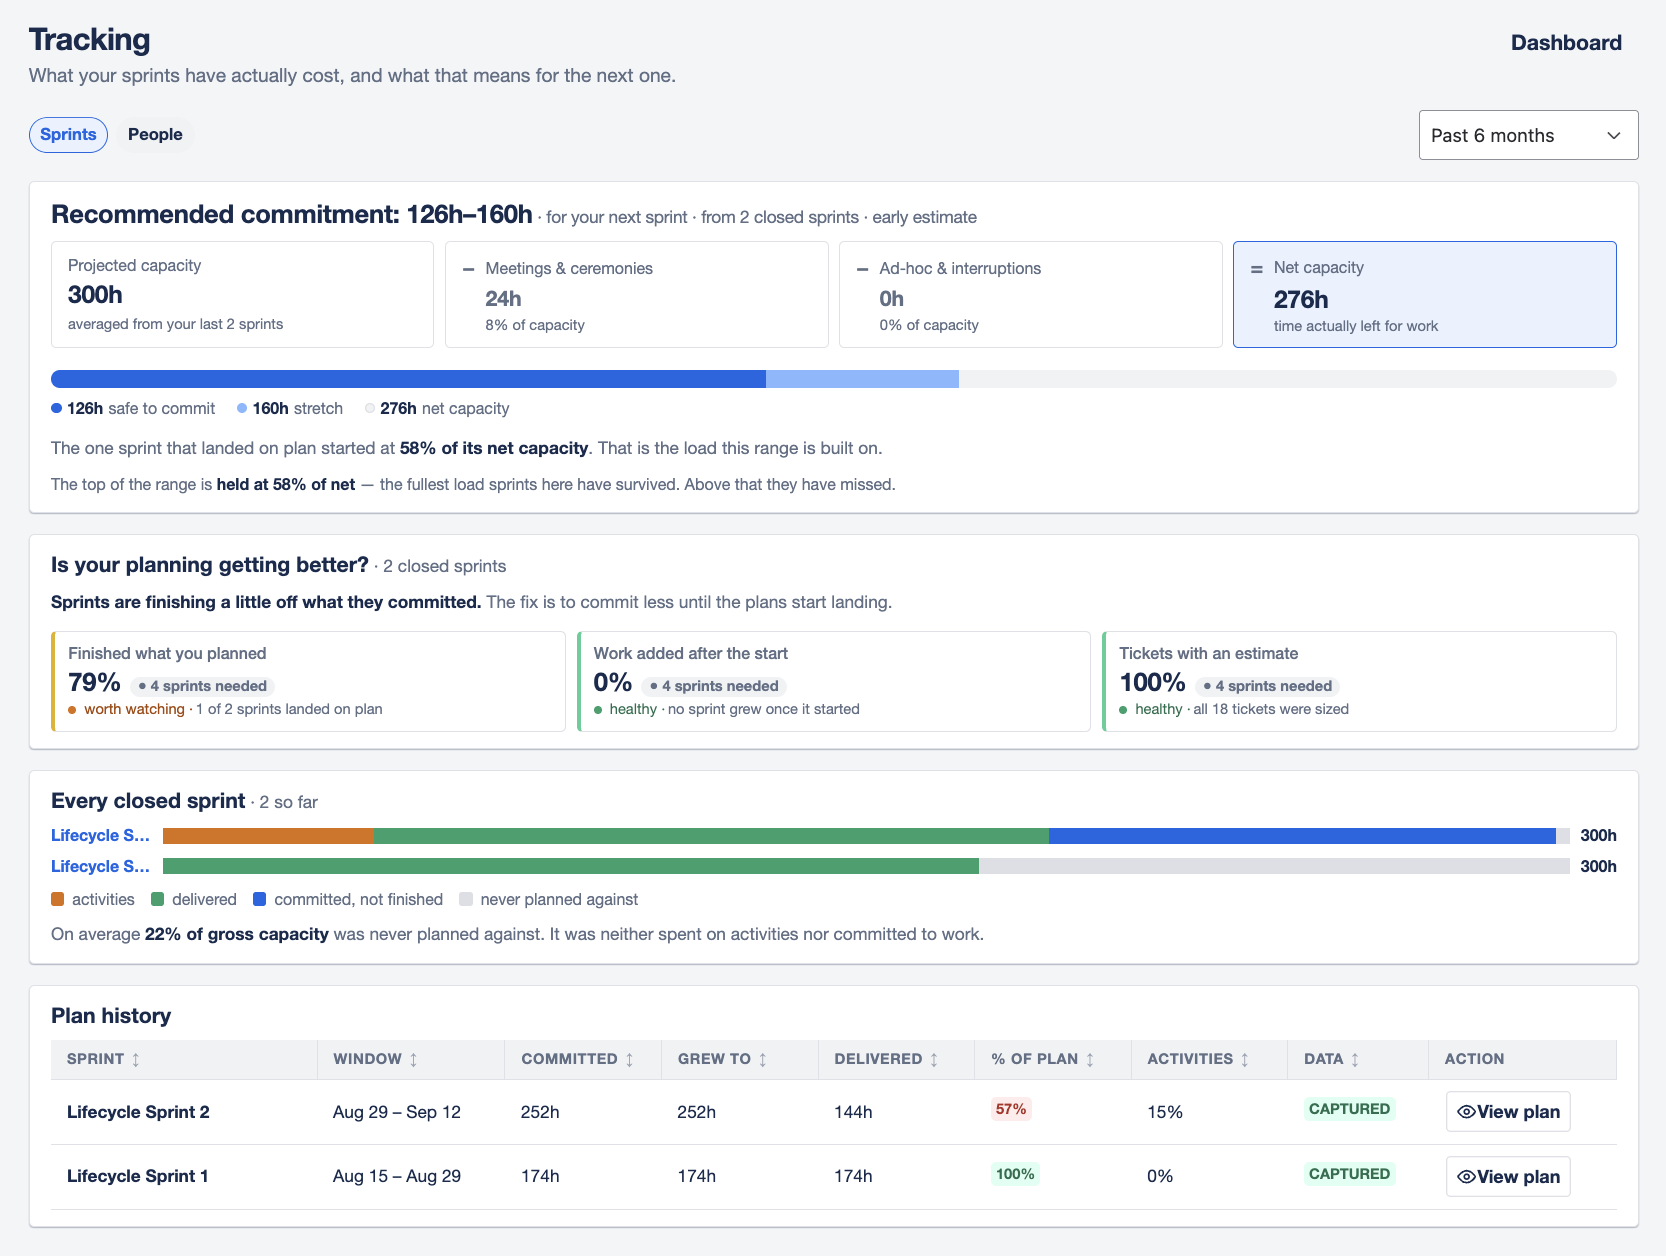Viewport: 1666px width, 1256px height.
Task: Click CAPTURED badge for Lifecycle Sprint 1
Action: tap(1349, 1174)
